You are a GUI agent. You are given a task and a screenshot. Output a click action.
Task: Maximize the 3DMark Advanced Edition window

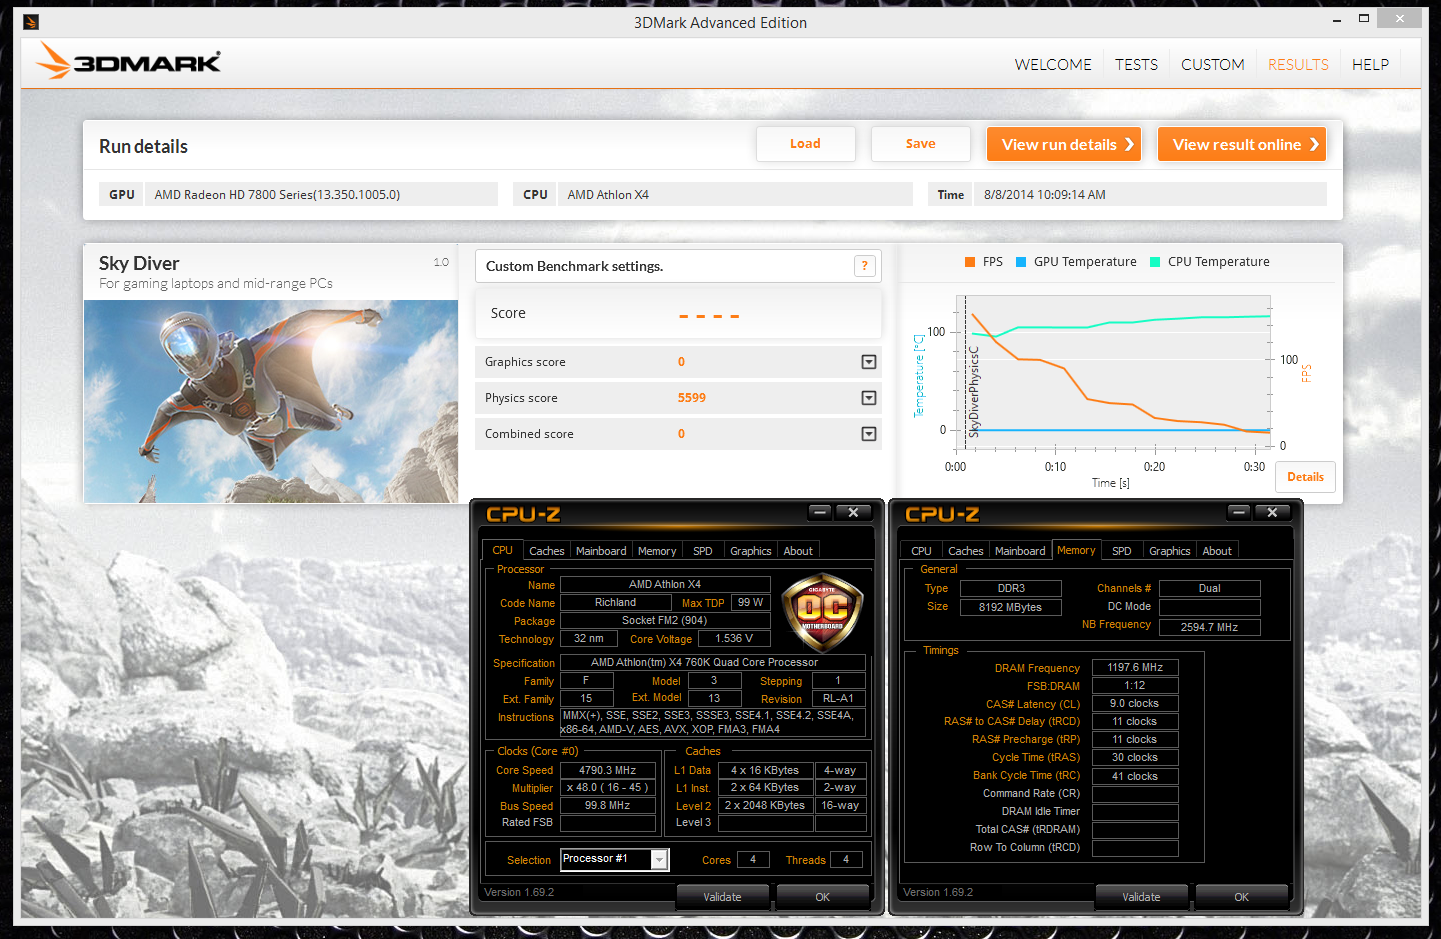tap(1364, 19)
